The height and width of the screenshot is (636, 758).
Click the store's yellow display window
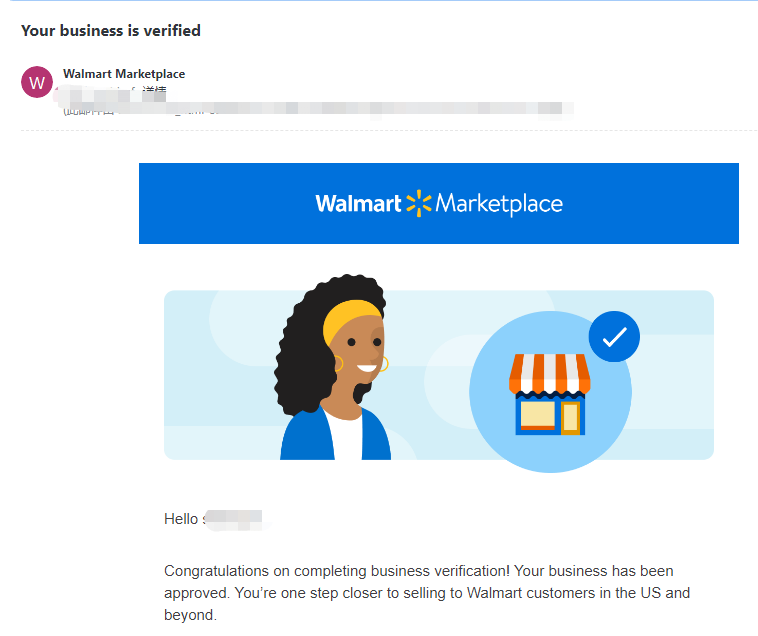tap(537, 414)
